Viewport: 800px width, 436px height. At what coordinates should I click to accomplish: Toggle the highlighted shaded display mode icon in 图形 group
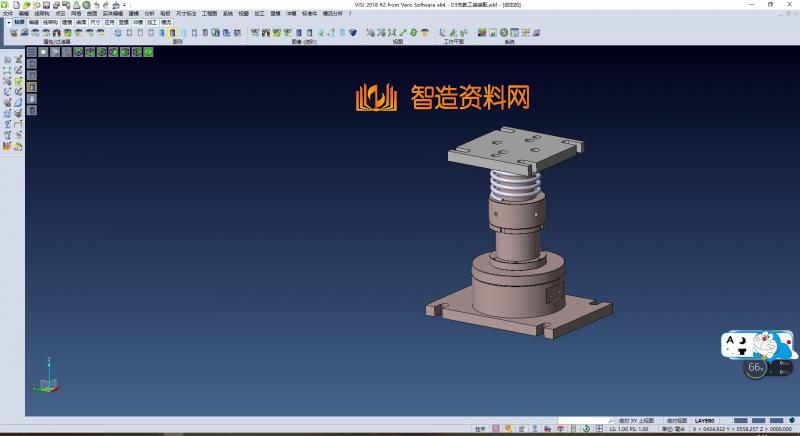point(172,33)
